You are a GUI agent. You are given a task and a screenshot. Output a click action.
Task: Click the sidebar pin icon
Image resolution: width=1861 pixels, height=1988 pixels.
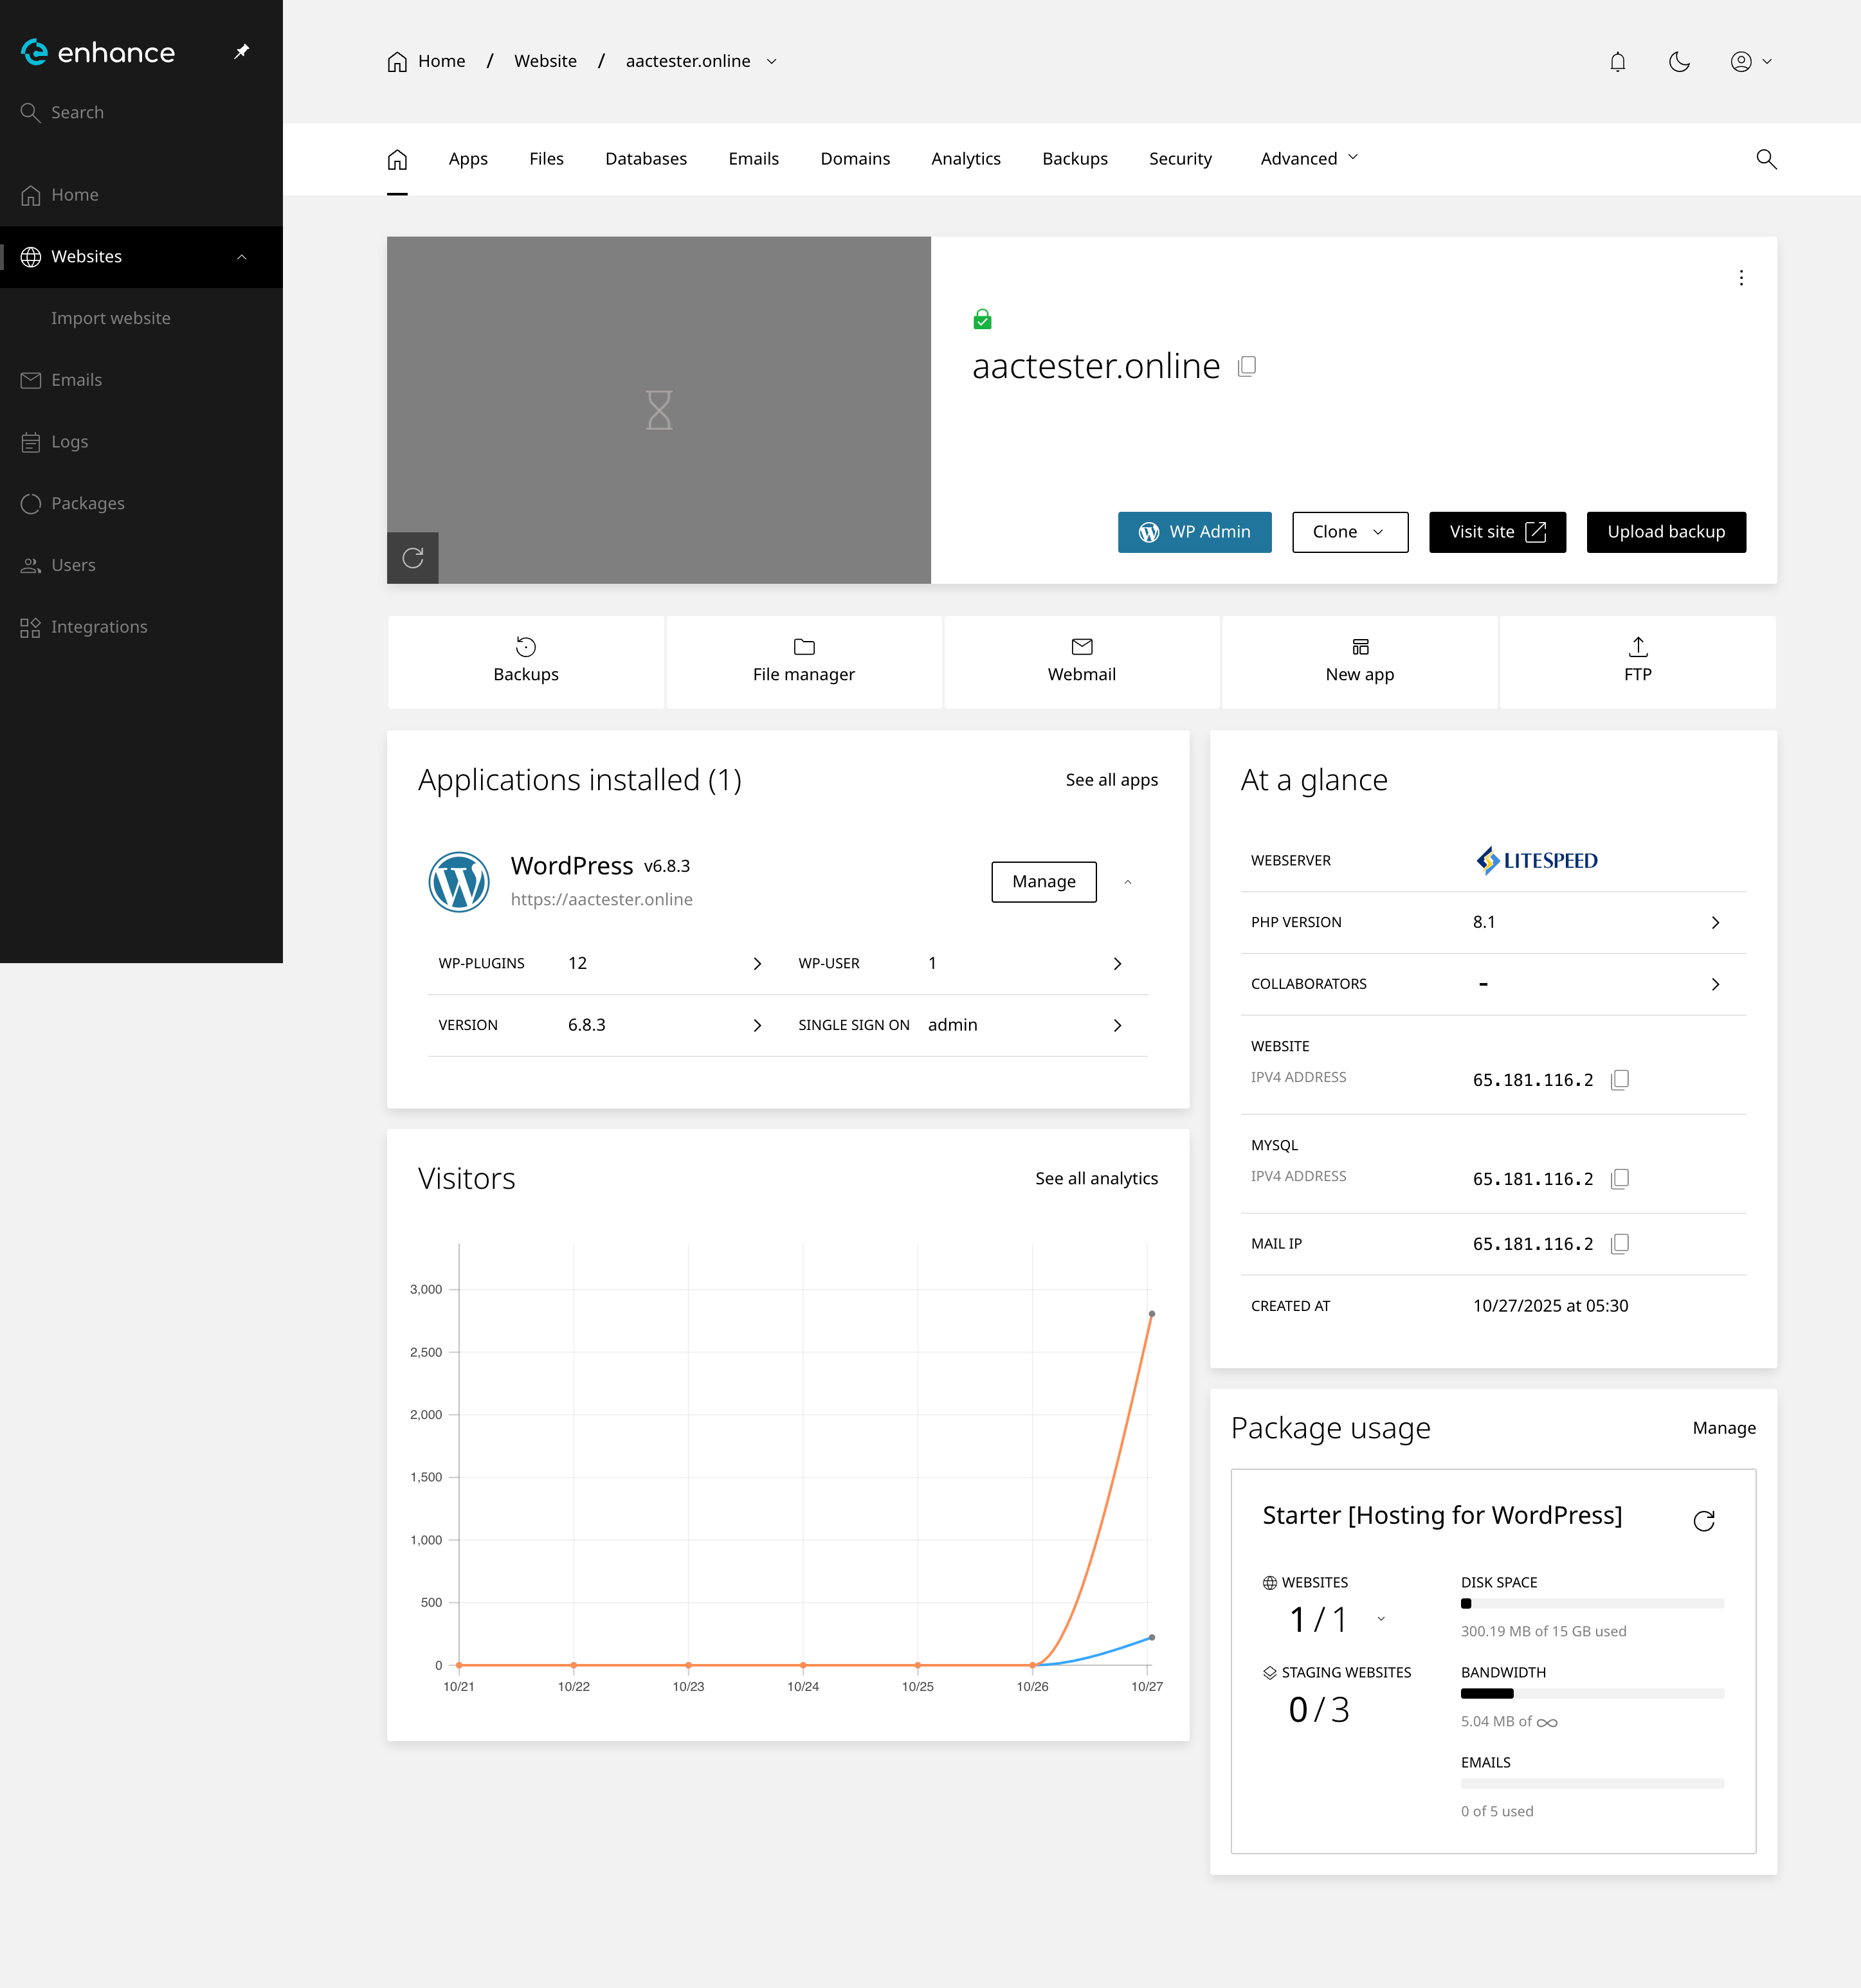(x=241, y=51)
